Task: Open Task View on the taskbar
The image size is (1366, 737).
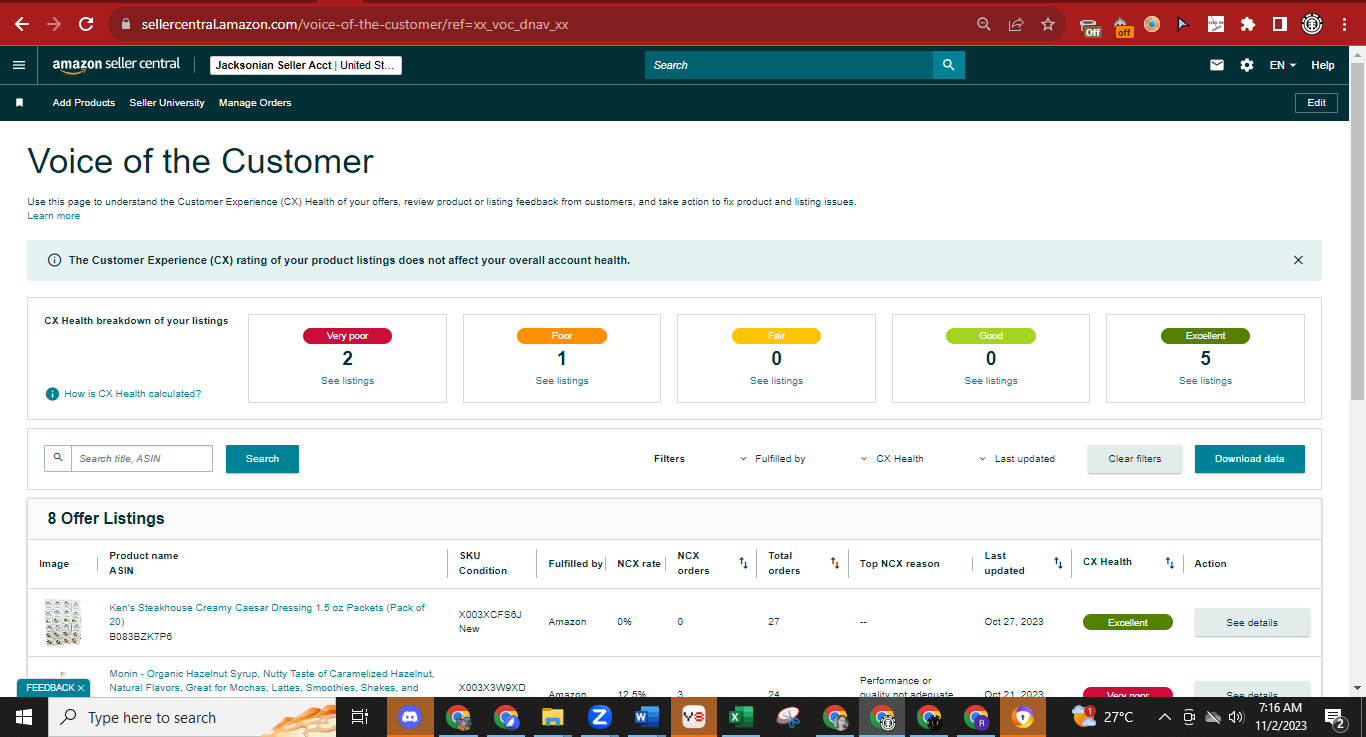Action: (360, 717)
